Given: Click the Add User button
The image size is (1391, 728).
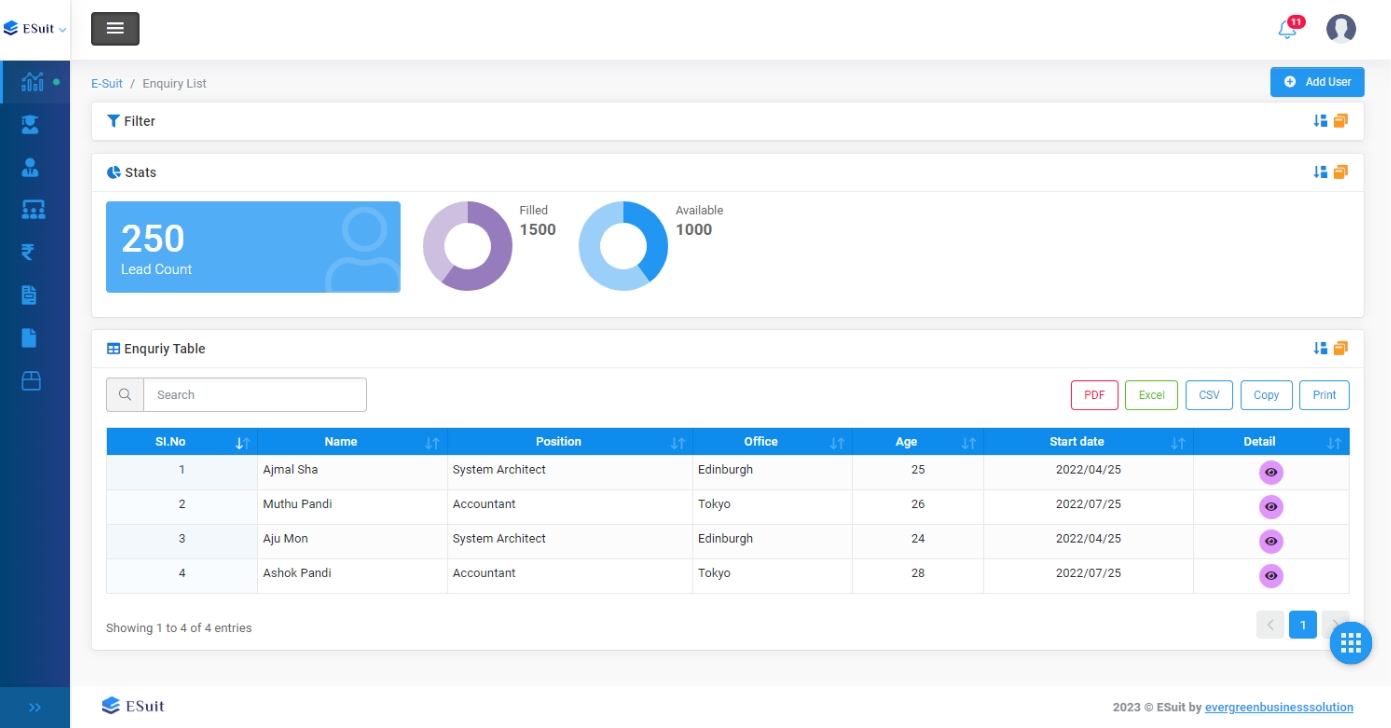Looking at the screenshot, I should tap(1317, 82).
